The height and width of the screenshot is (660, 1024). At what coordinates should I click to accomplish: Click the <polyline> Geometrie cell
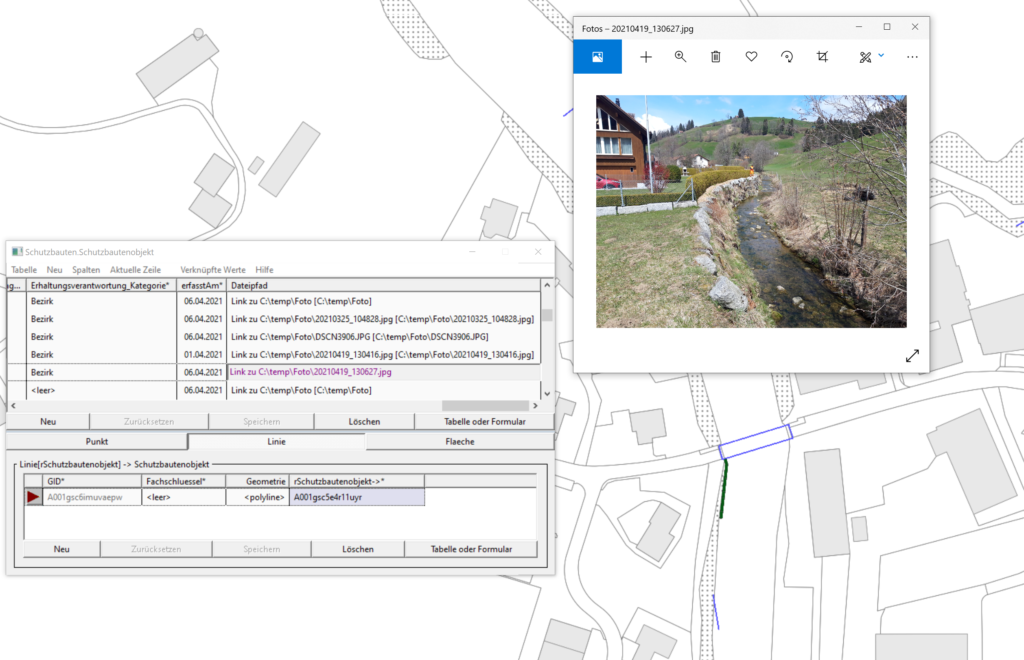(x=257, y=497)
